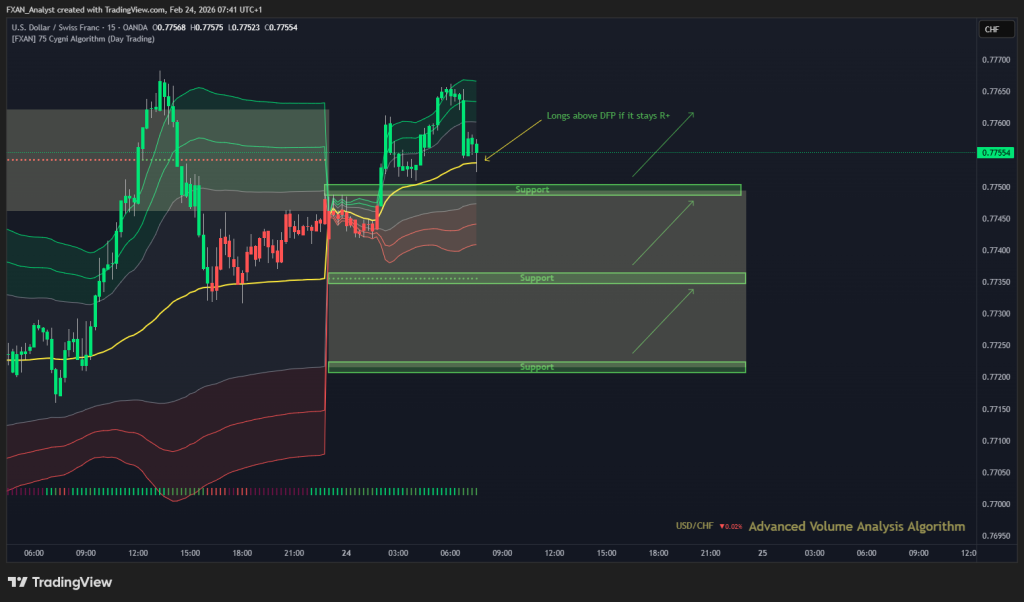Click the TradingView logo icon

(x=17, y=582)
